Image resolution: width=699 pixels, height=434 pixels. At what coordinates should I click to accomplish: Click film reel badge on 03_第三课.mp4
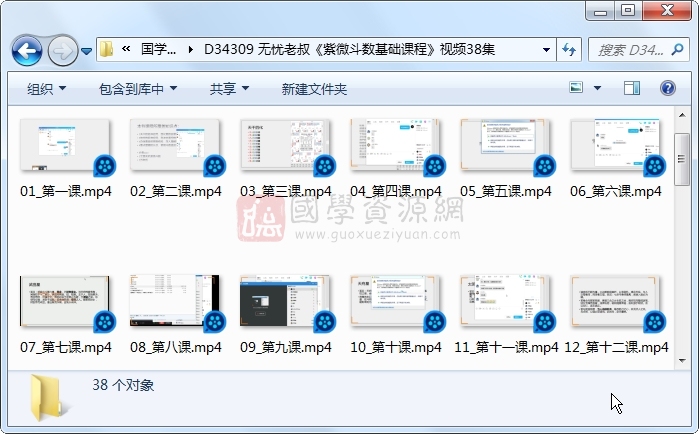point(325,166)
